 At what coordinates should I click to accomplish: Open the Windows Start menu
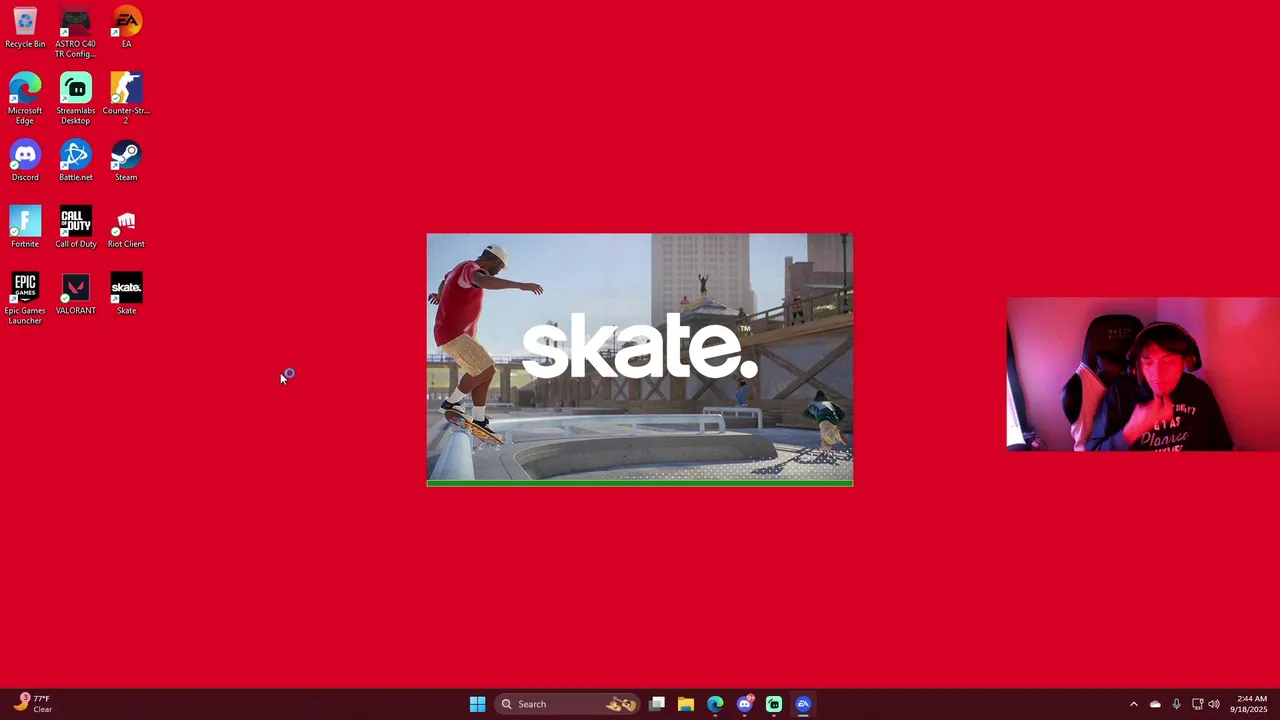pos(477,704)
